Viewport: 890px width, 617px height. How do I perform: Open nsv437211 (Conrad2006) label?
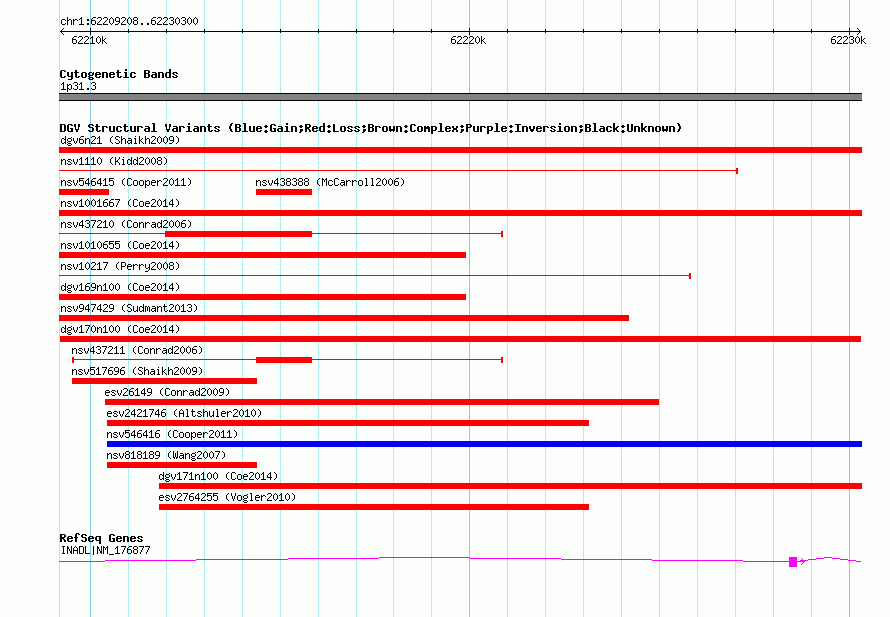click(137, 350)
